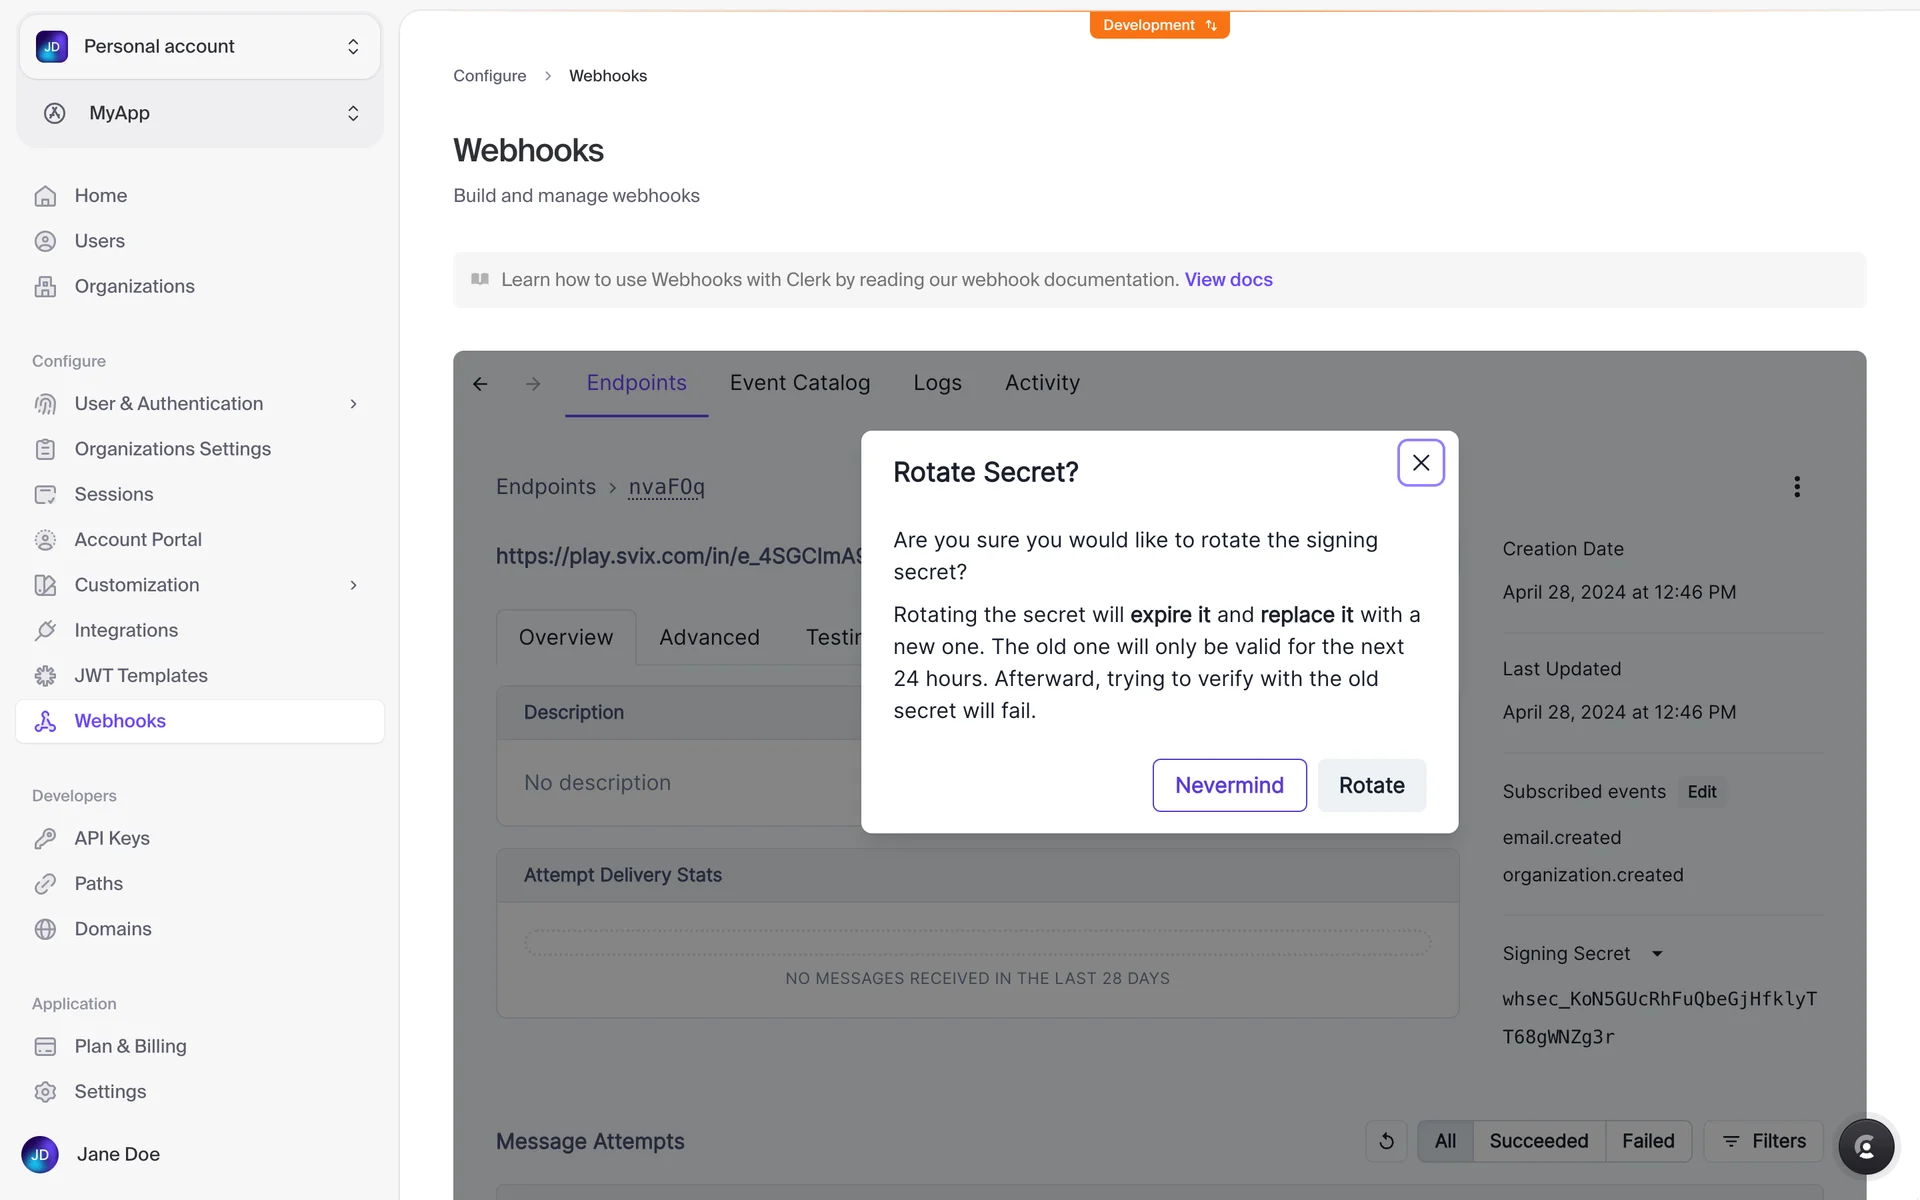Open the support chat bubble
The width and height of the screenshot is (1920, 1200).
tap(1865, 1146)
